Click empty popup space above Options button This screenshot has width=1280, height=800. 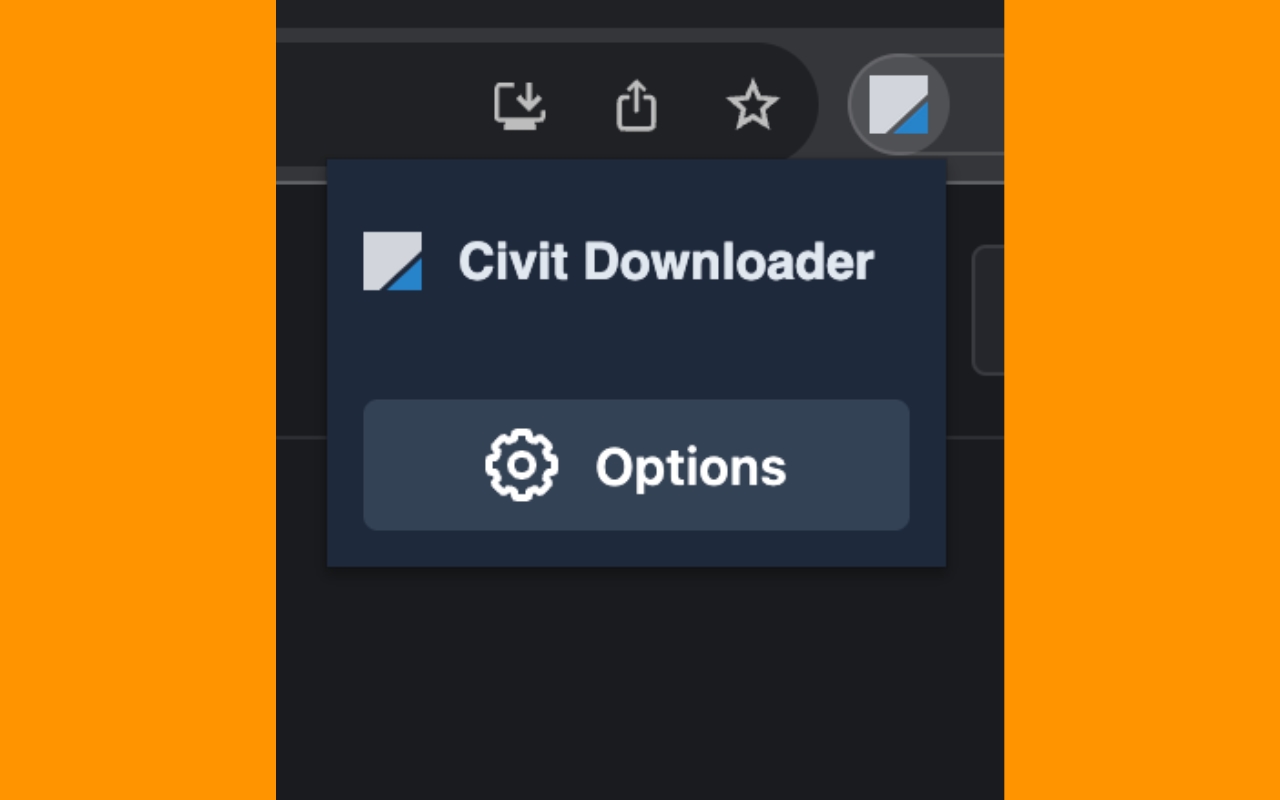tap(636, 345)
